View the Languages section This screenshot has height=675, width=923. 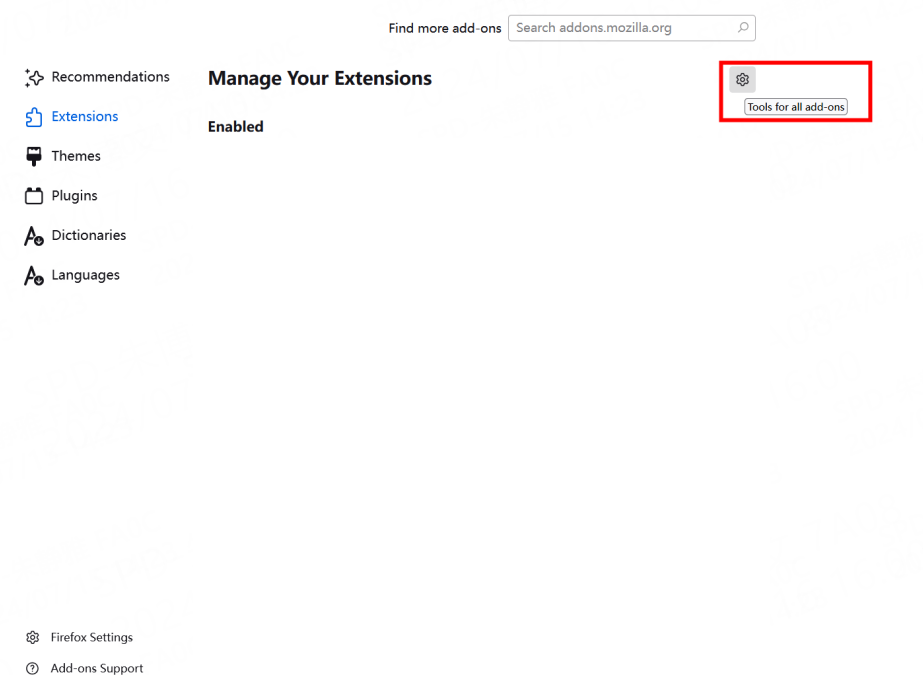pyautogui.click(x=85, y=276)
